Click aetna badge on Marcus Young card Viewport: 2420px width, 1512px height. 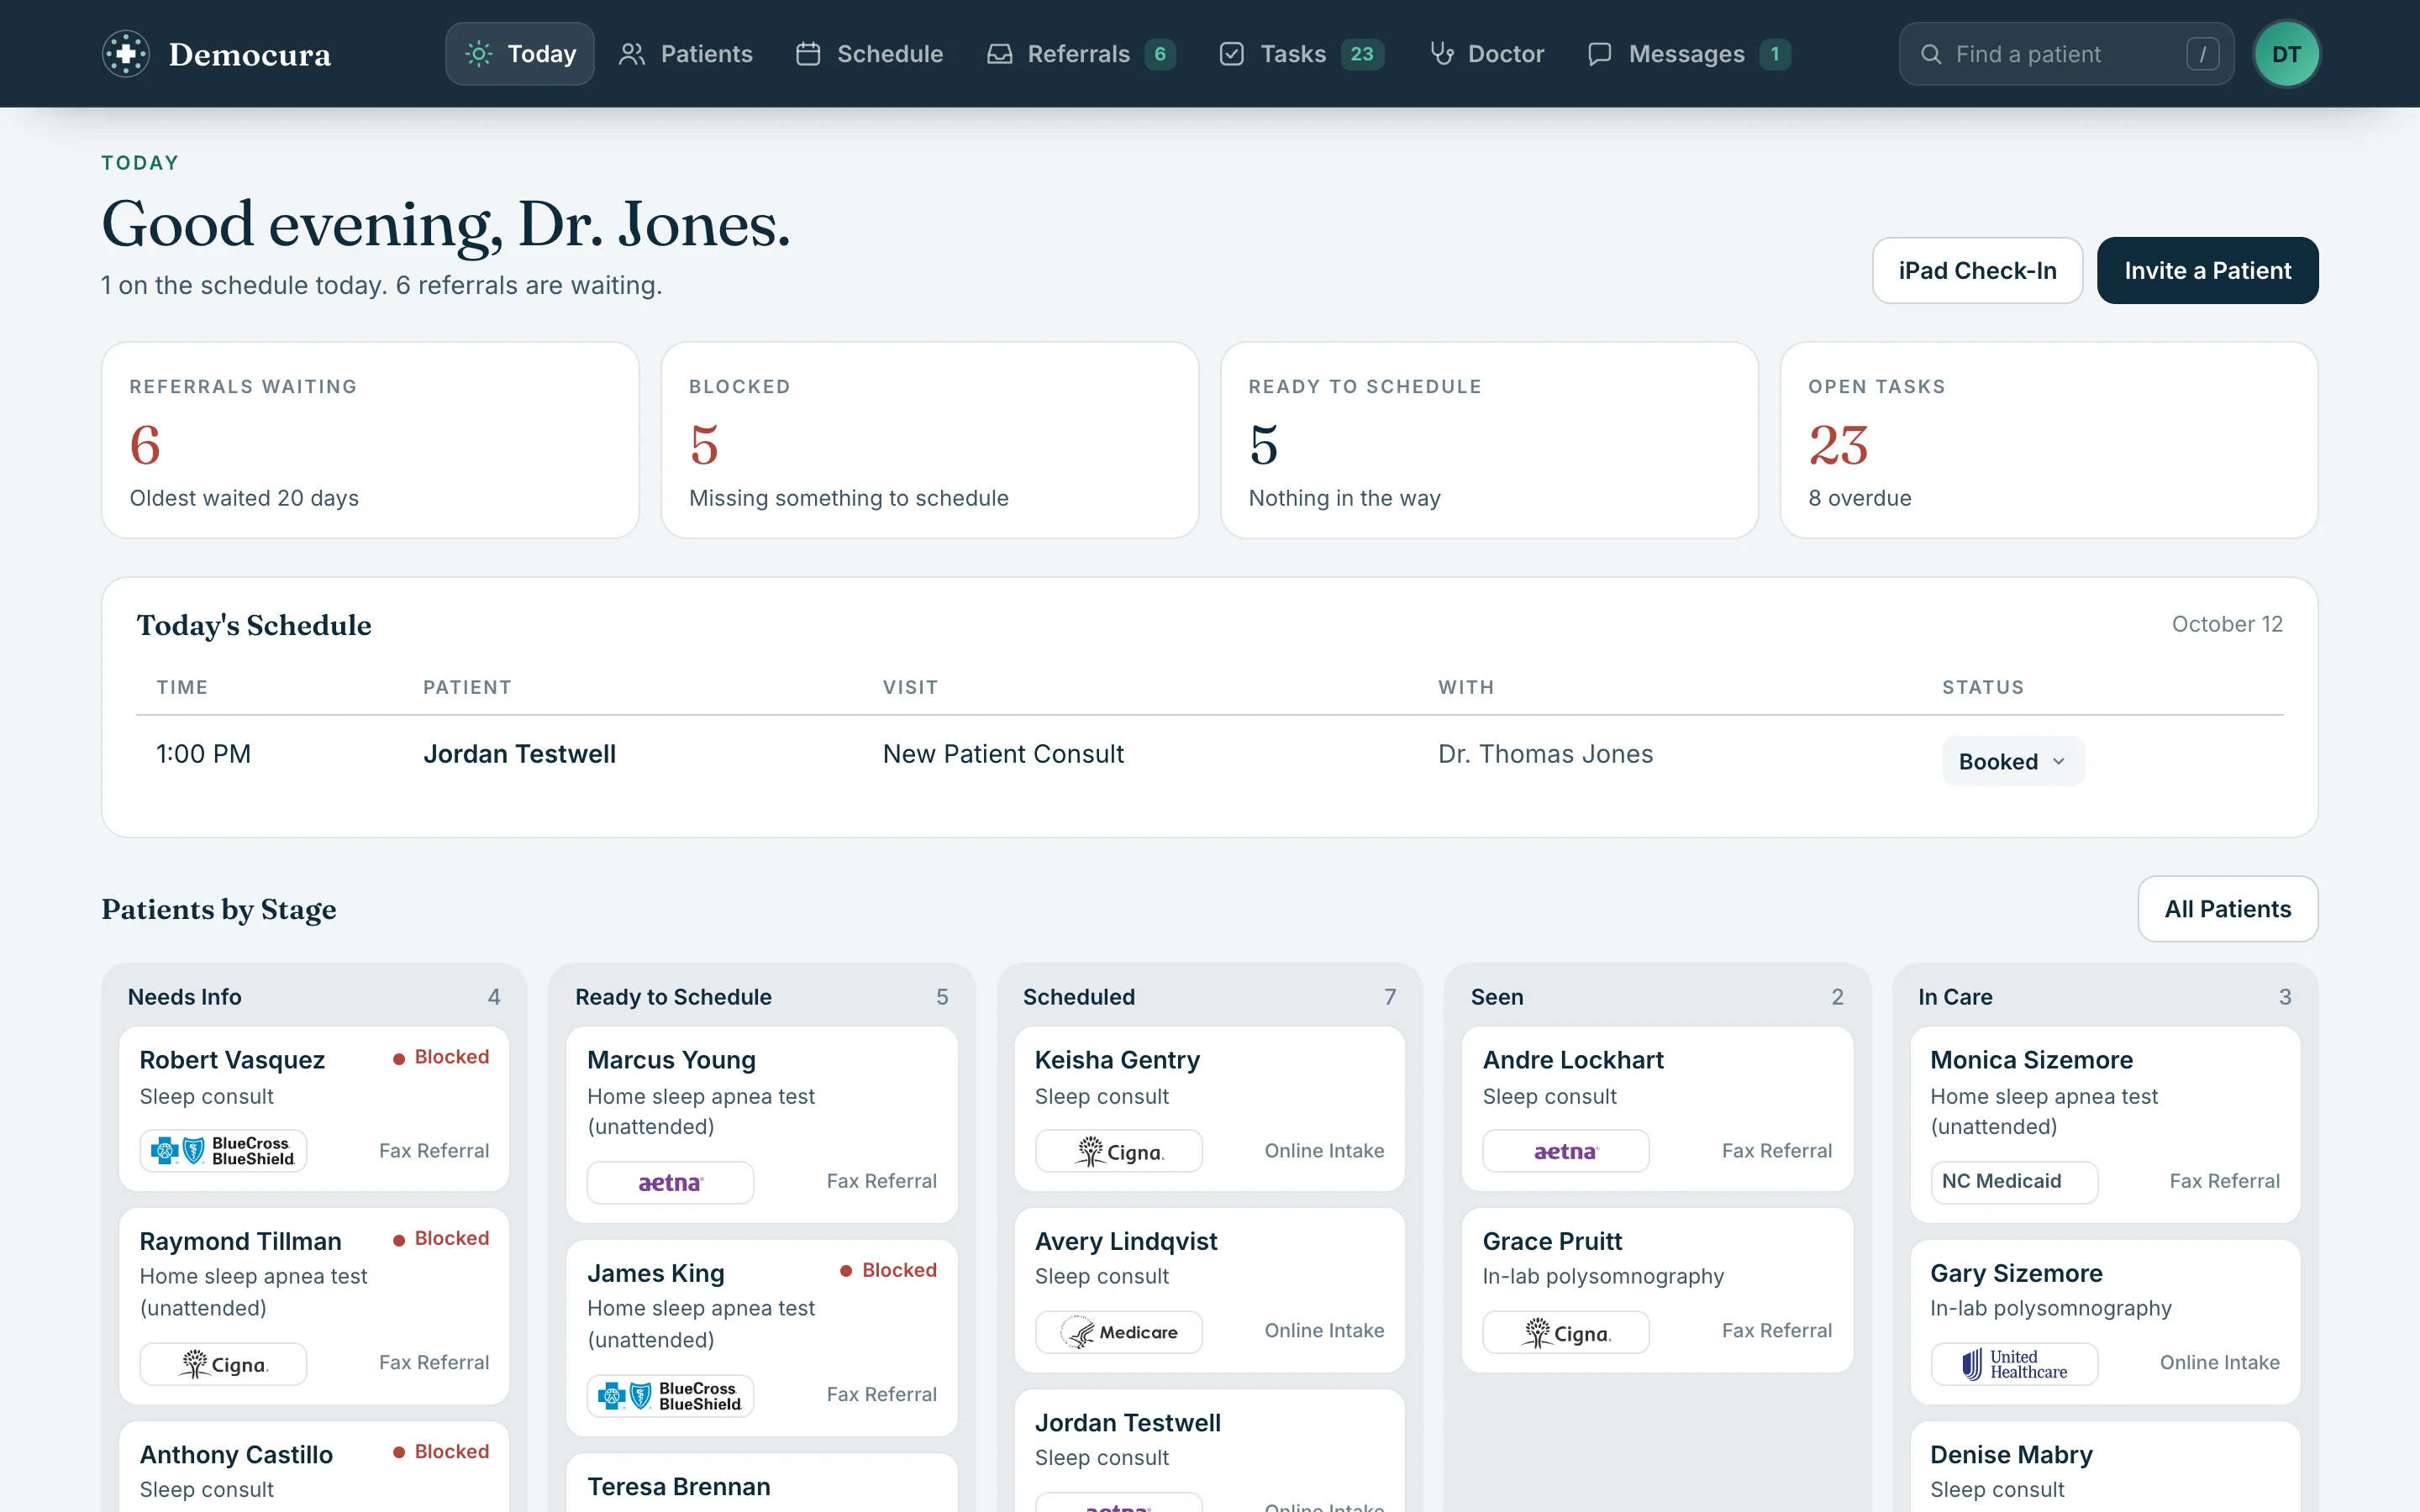[670, 1182]
